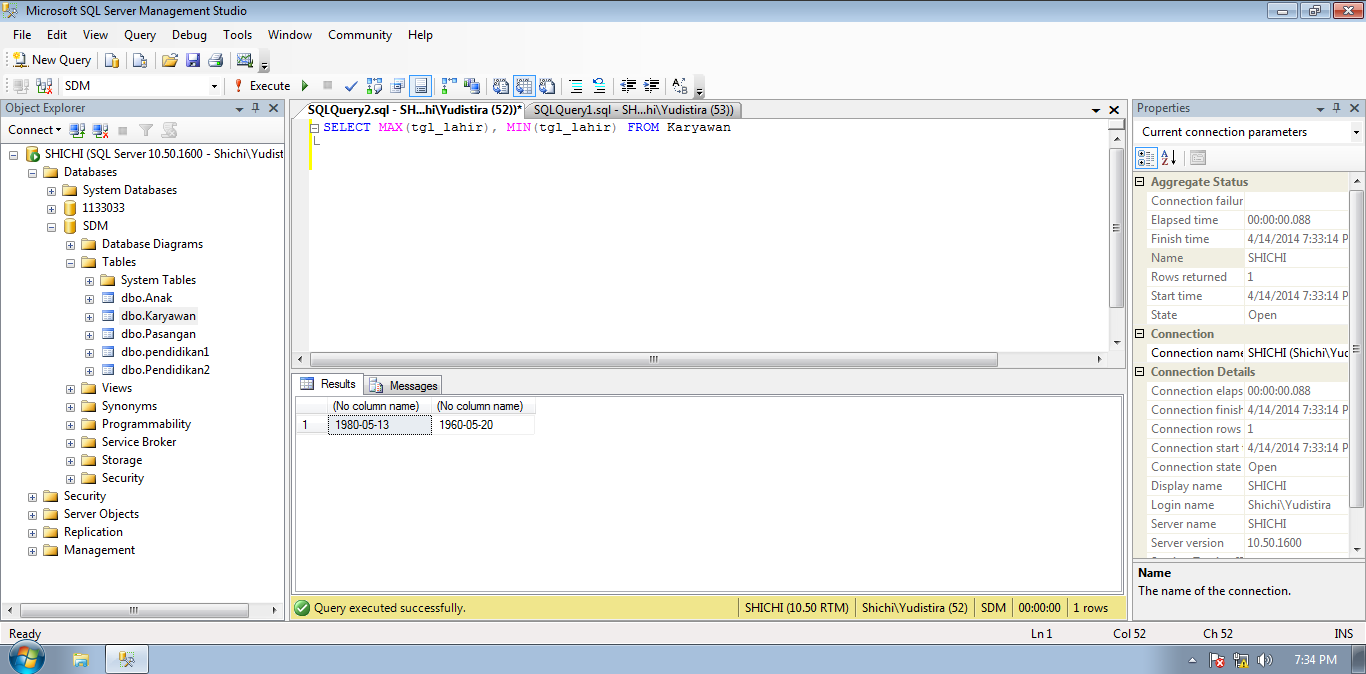The height and width of the screenshot is (674, 1366).
Task: Click the Database Engine Query icon
Action: tap(112, 60)
